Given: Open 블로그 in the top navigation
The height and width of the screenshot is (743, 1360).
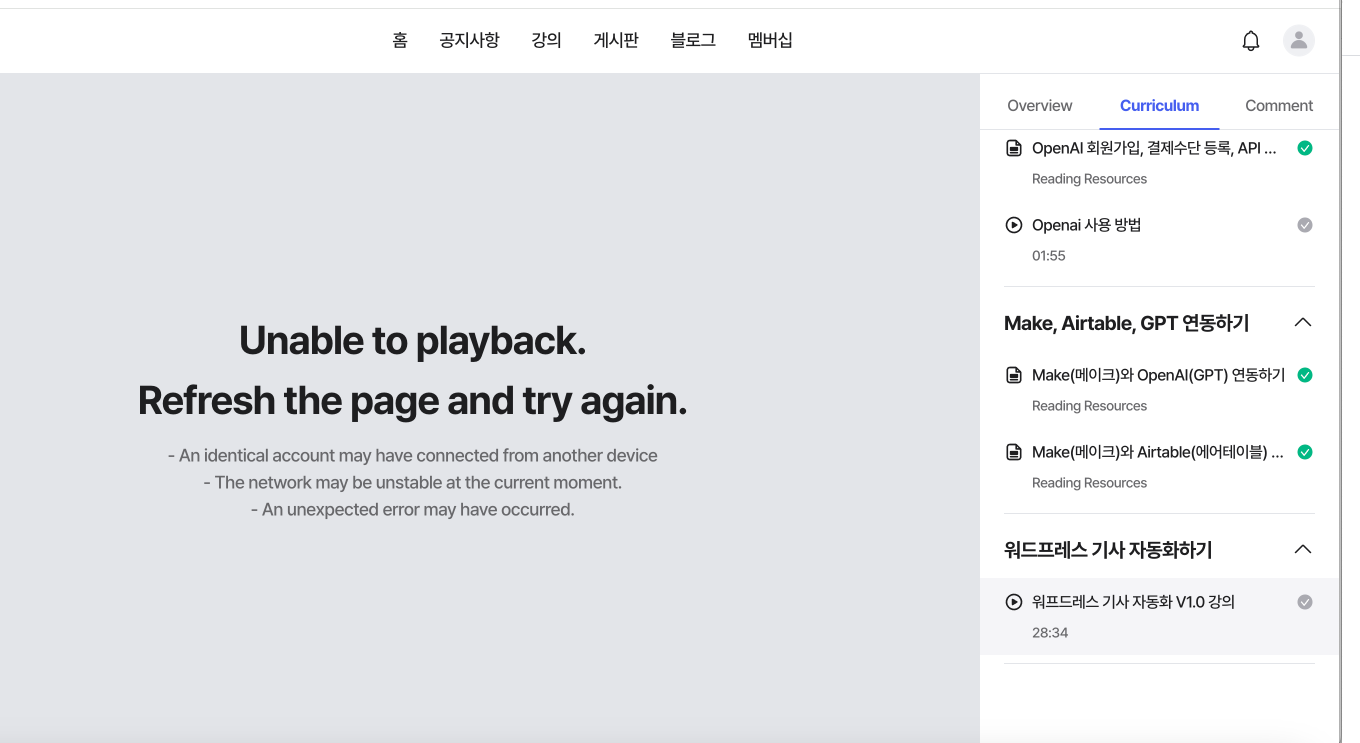Looking at the screenshot, I should [x=693, y=41].
